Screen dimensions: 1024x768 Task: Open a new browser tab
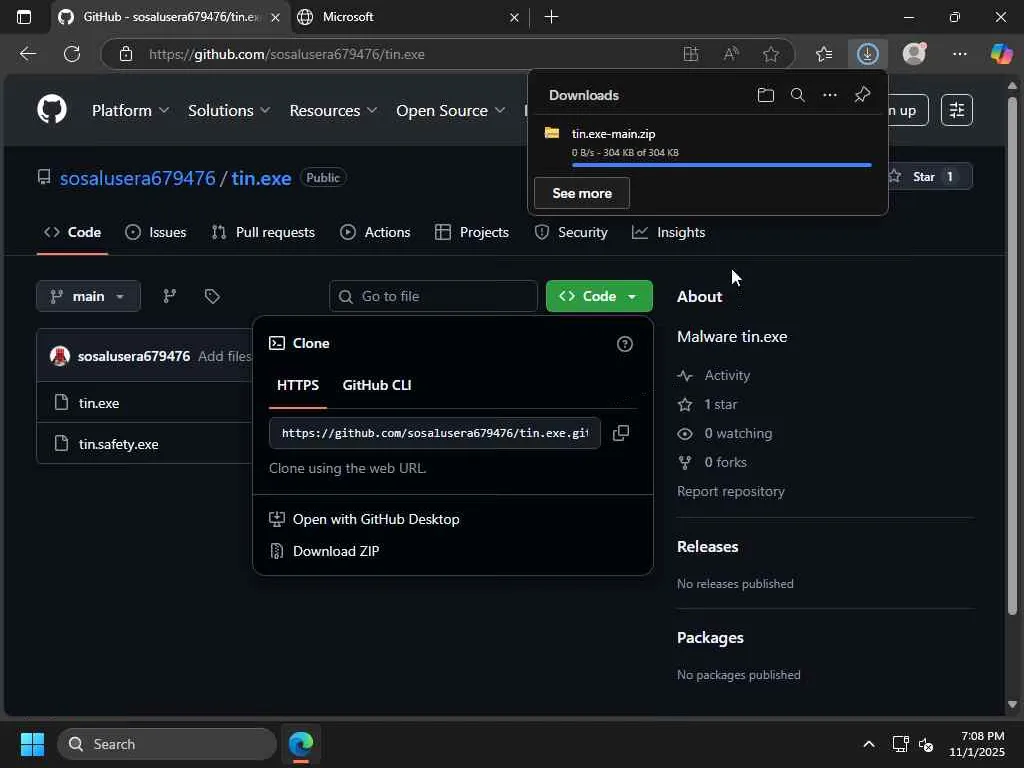tap(551, 17)
